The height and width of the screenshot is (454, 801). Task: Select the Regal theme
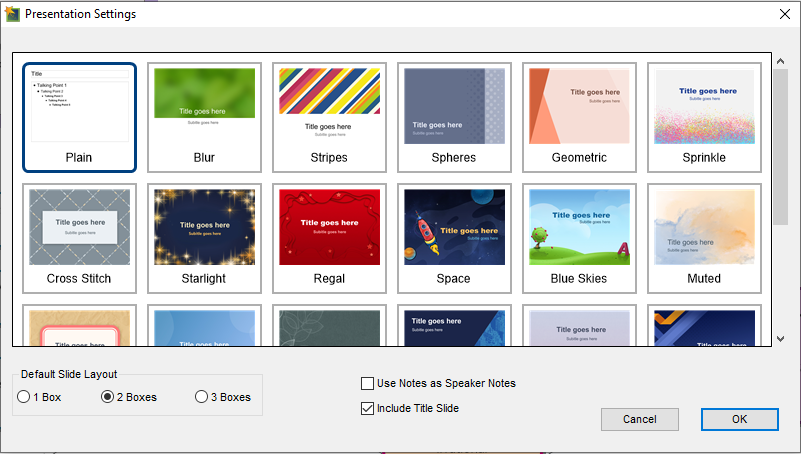pos(329,238)
